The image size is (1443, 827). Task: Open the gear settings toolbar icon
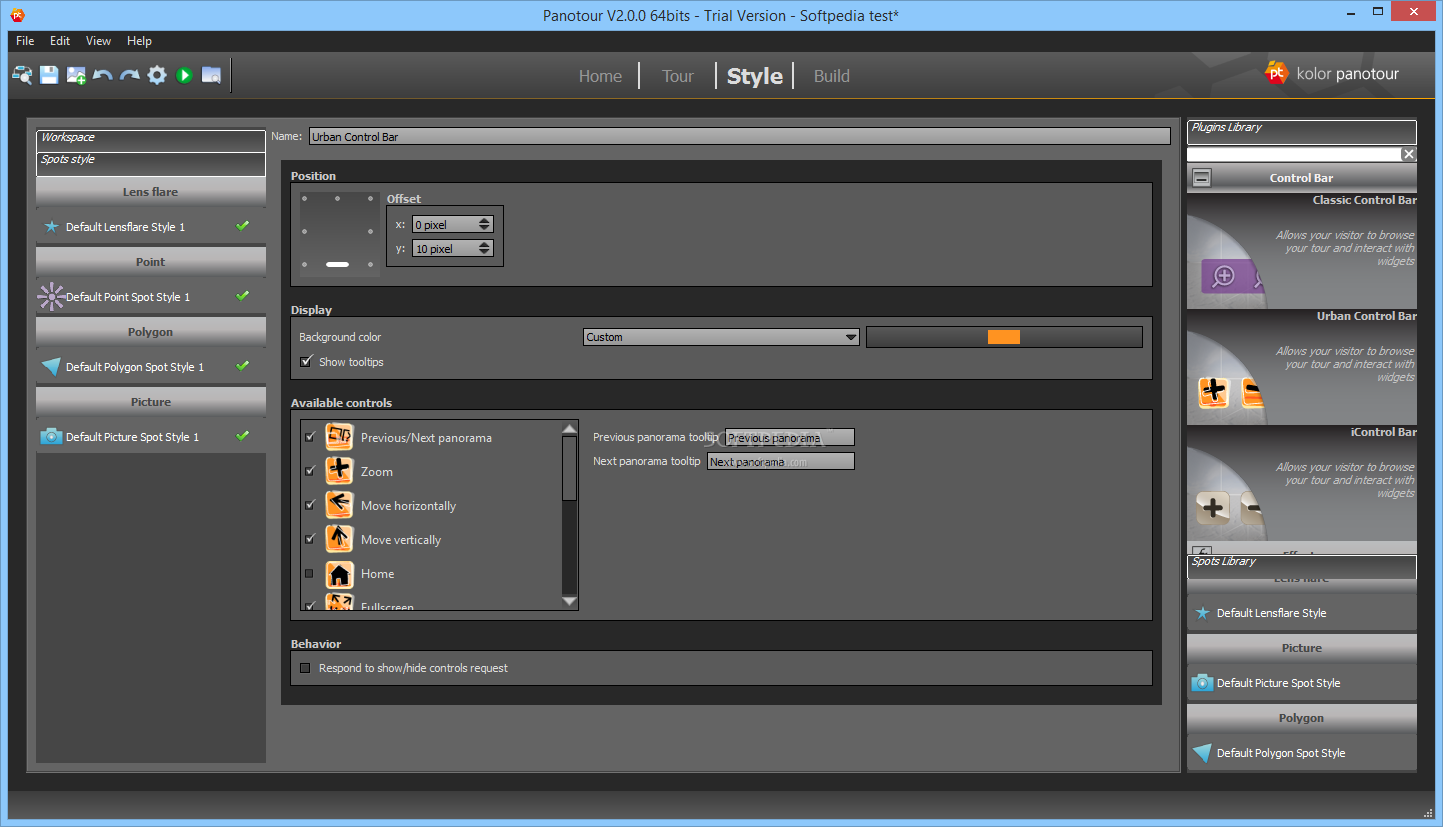157,75
